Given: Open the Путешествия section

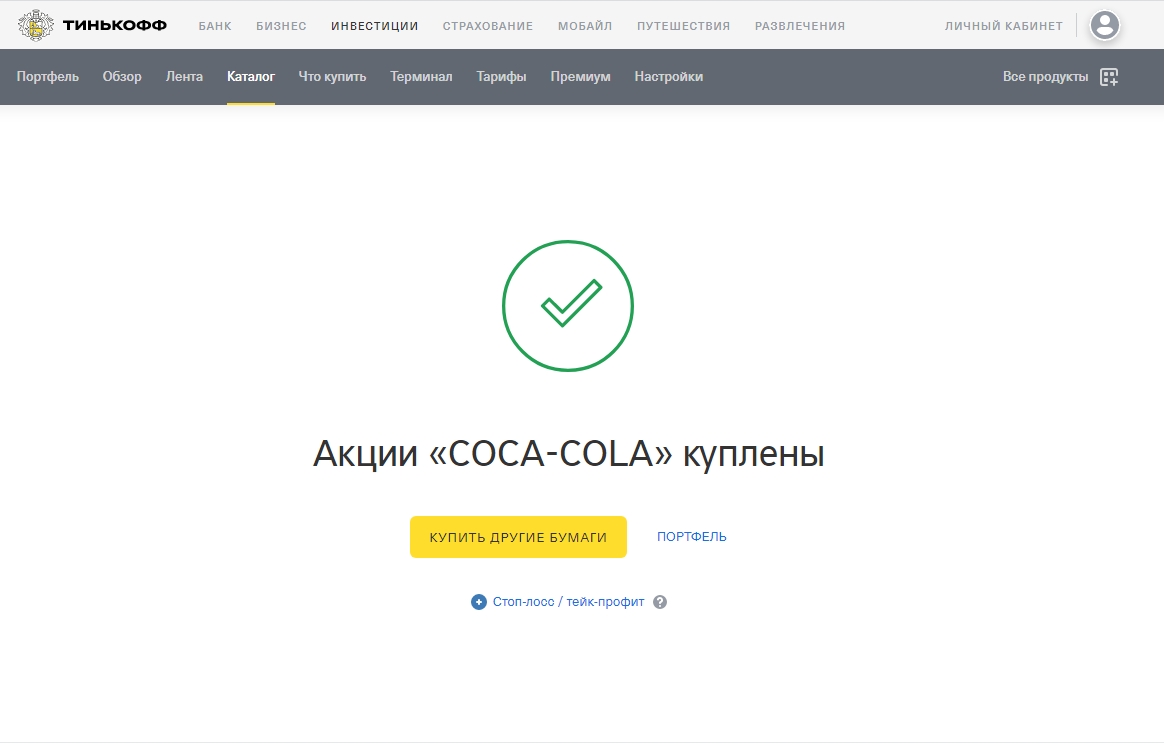Looking at the screenshot, I should (684, 26).
